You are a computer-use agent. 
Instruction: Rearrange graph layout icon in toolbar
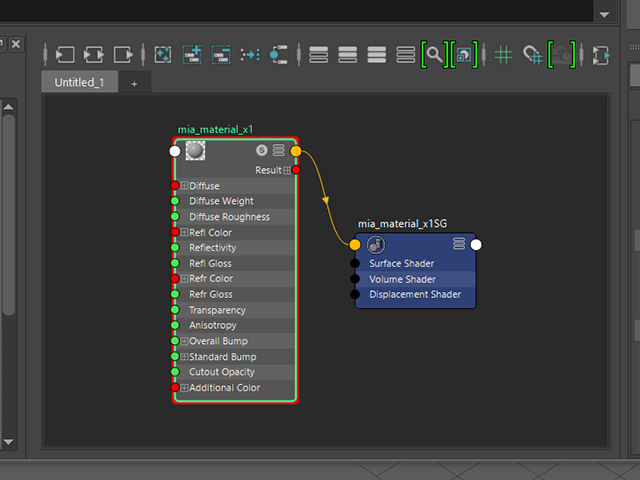[250, 55]
